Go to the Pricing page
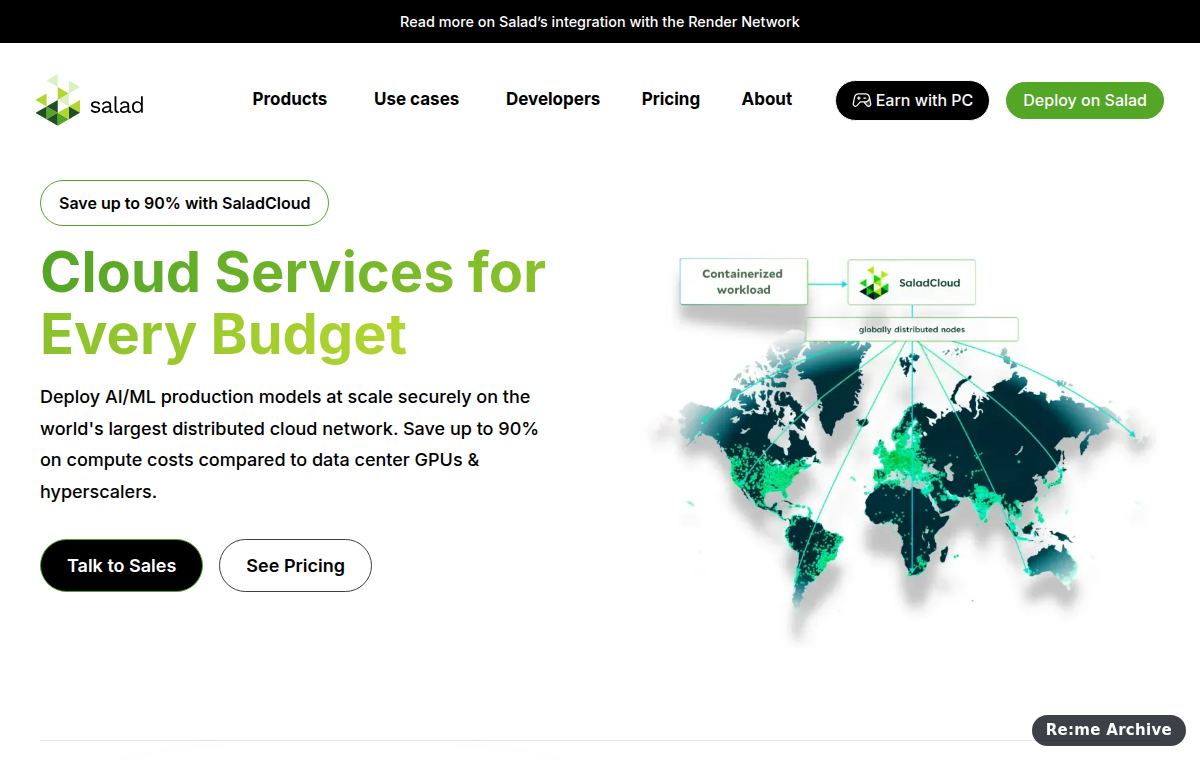The height and width of the screenshot is (760, 1200). tap(671, 99)
